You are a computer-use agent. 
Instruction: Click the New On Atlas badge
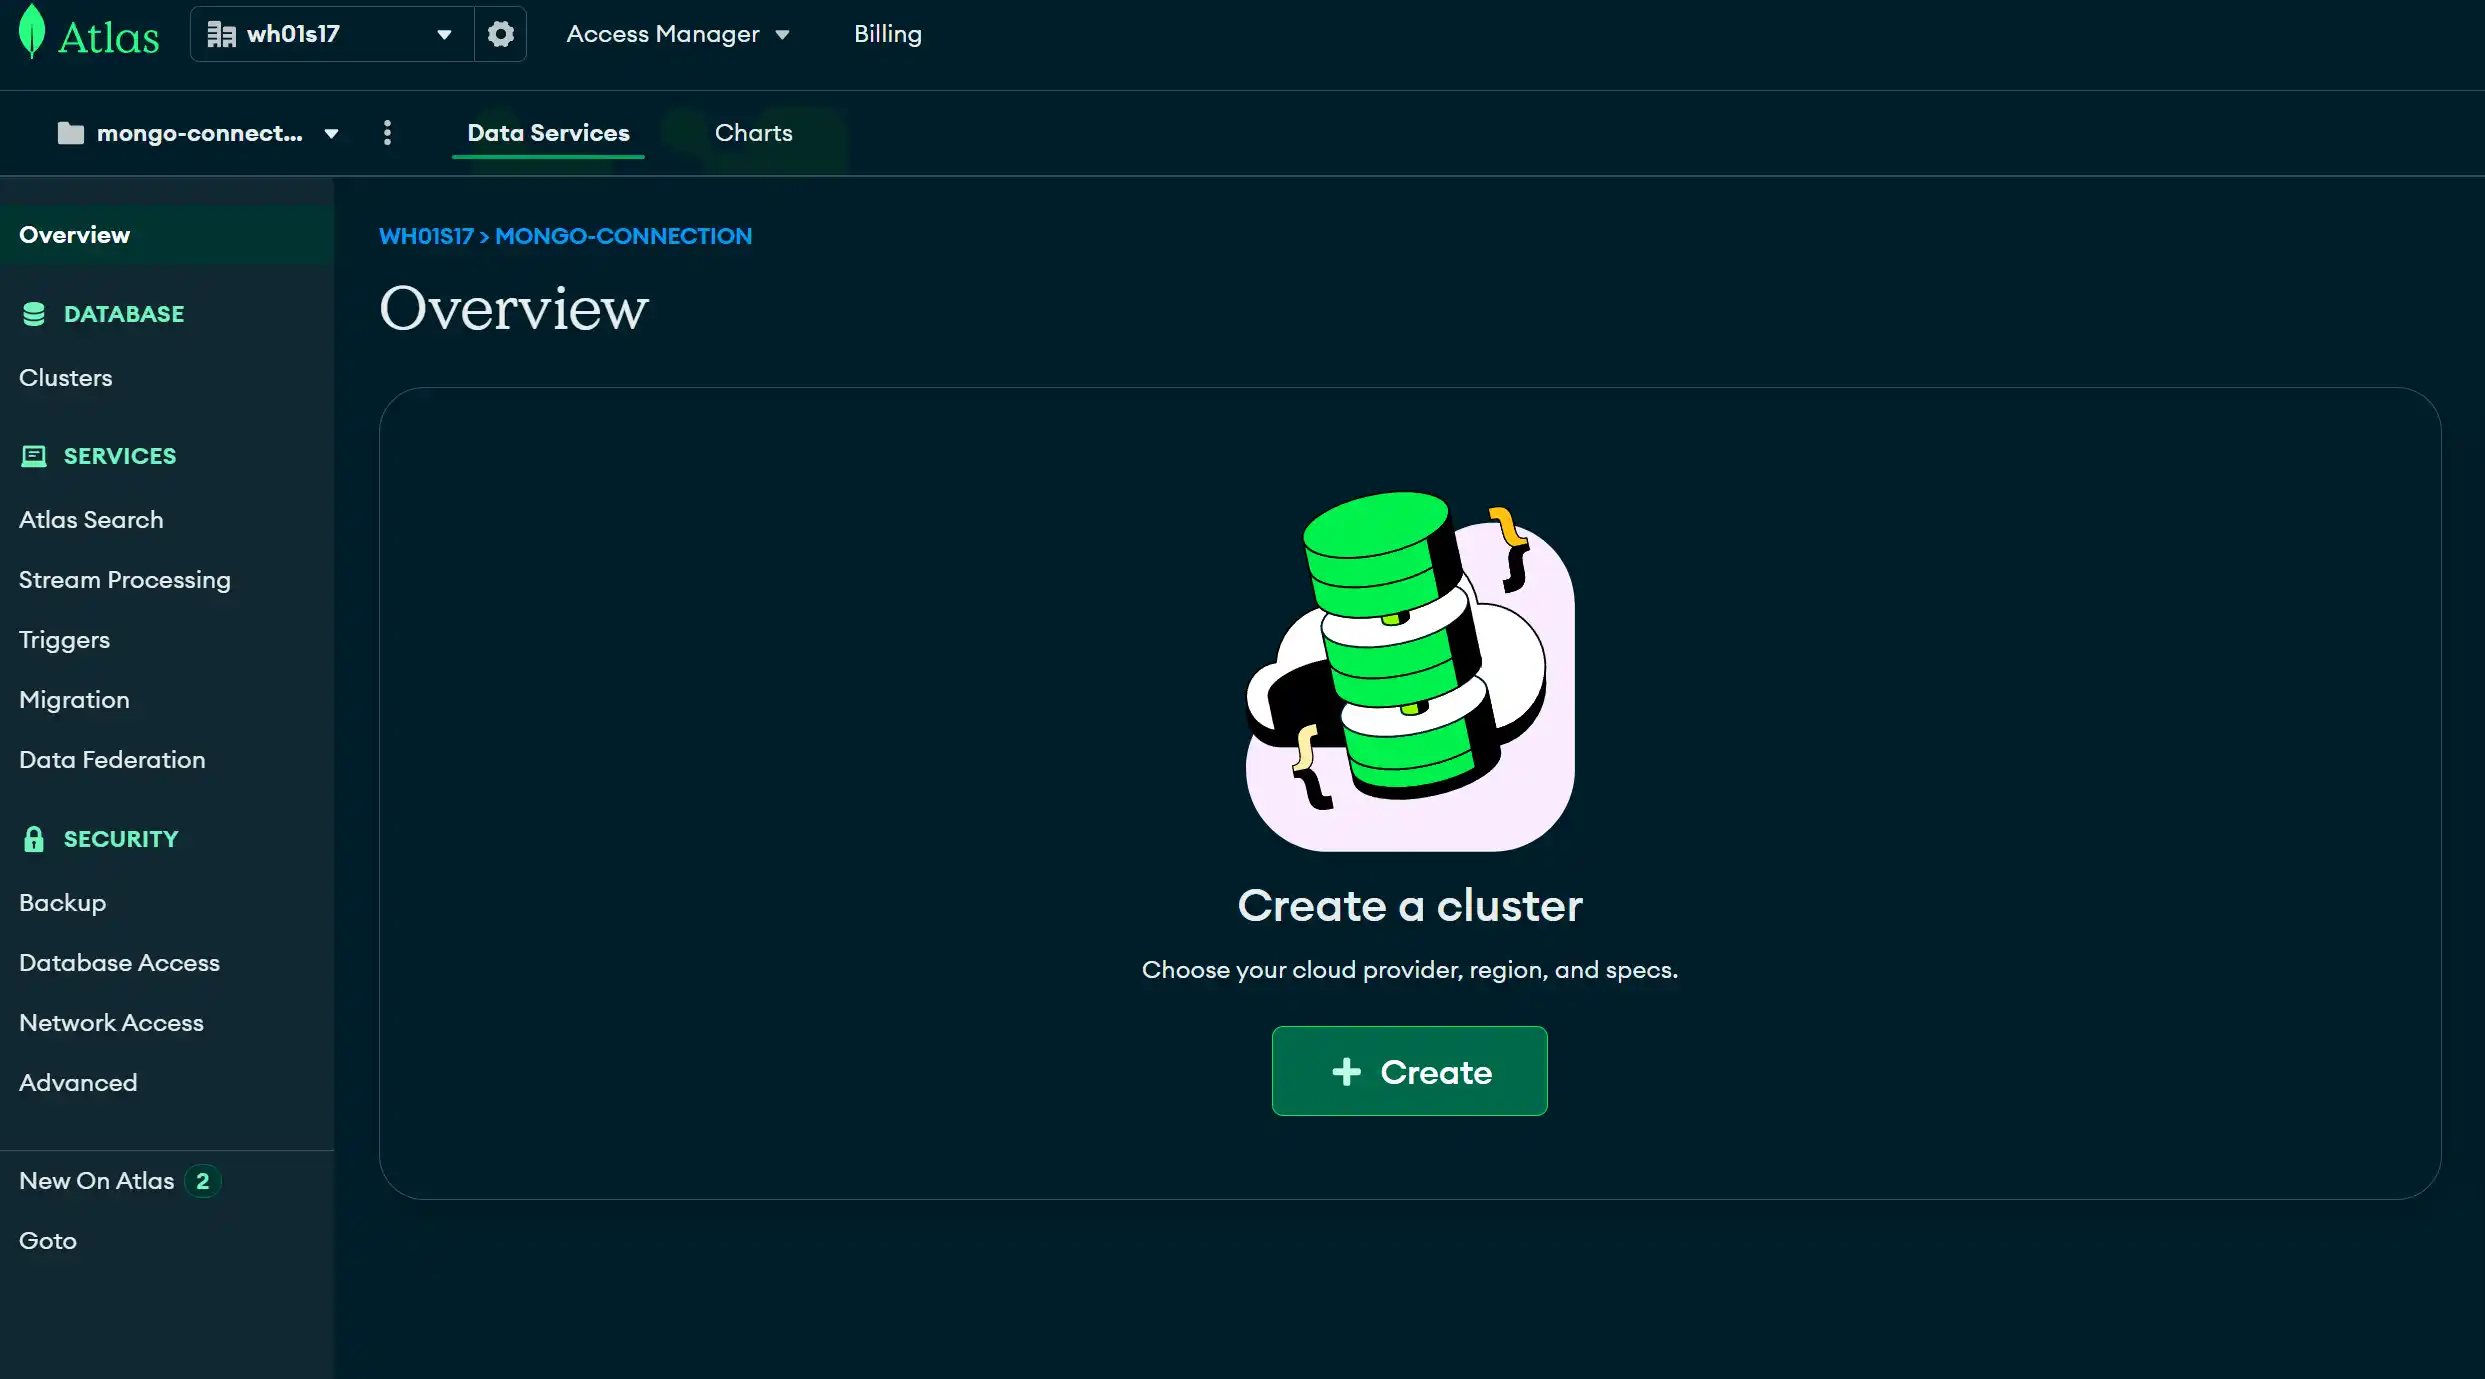coord(202,1181)
